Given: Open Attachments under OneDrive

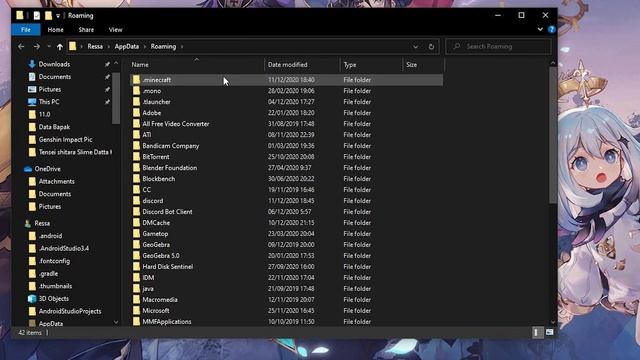Looking at the screenshot, I should [x=56, y=181].
